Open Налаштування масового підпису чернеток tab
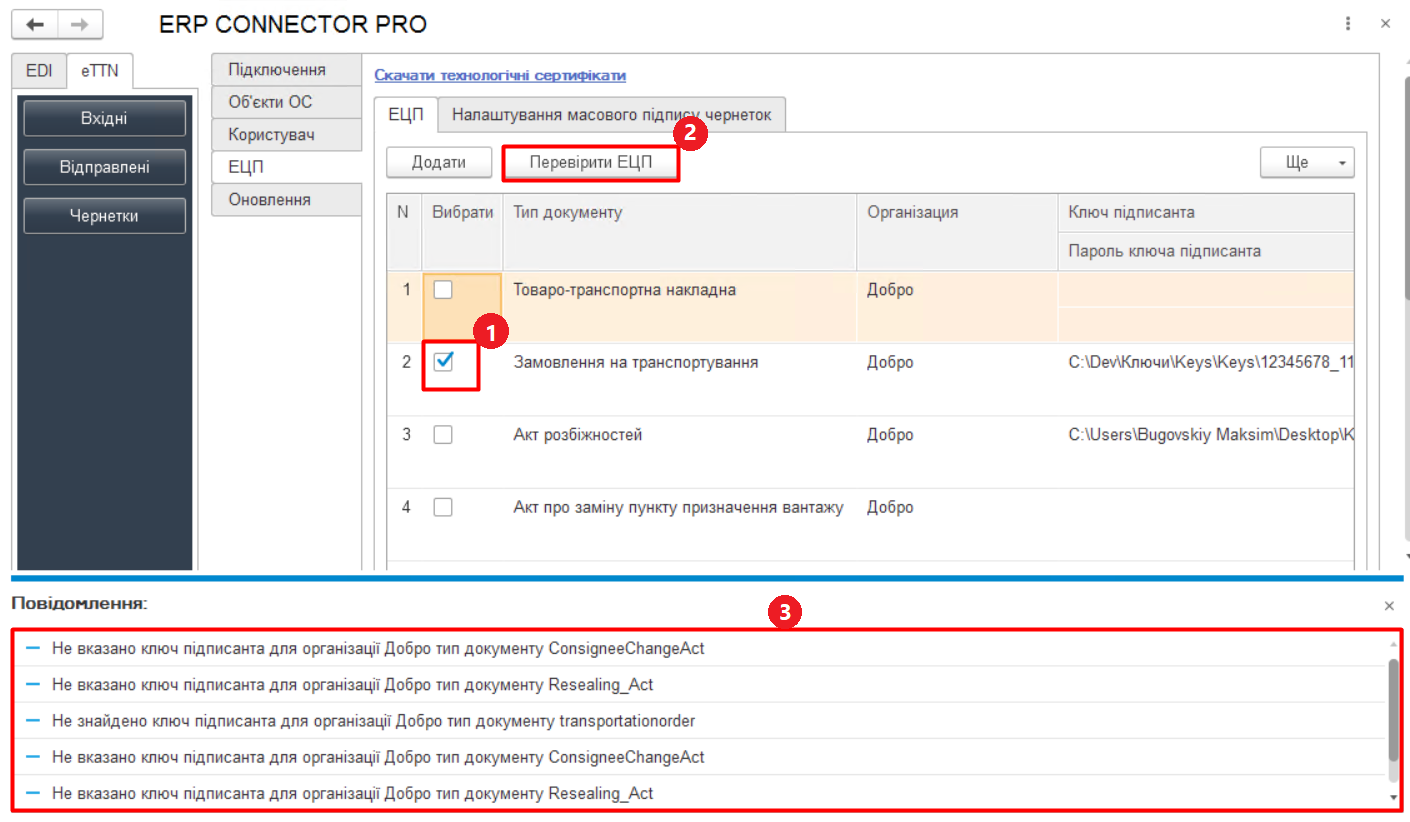This screenshot has width=1410, height=822. 611,115
